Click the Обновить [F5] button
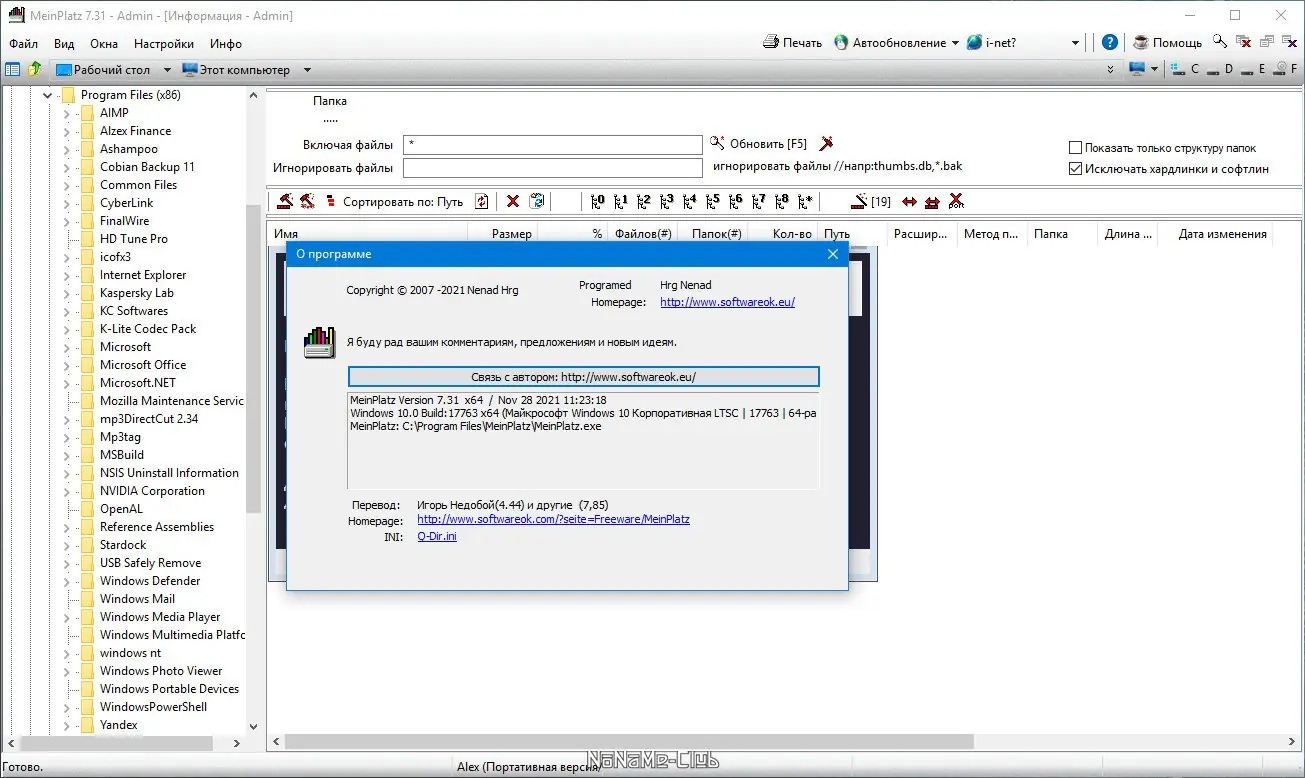 pos(759,144)
